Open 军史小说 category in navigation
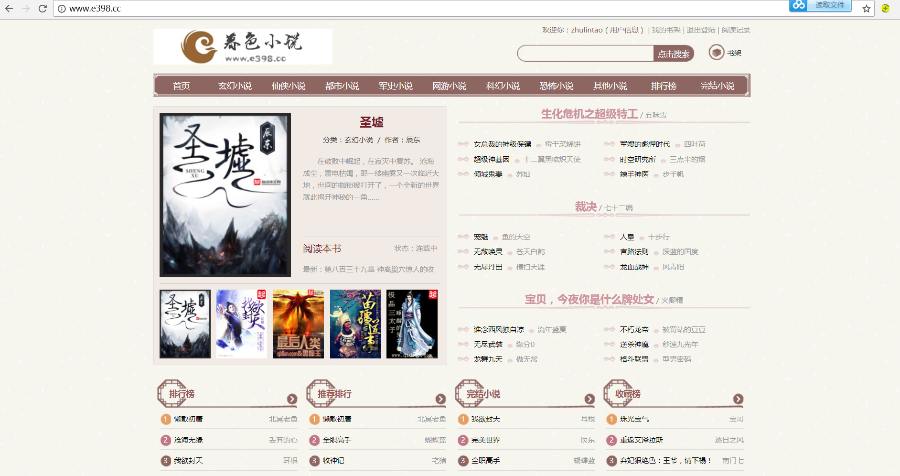The width and height of the screenshot is (900, 476). [x=395, y=86]
